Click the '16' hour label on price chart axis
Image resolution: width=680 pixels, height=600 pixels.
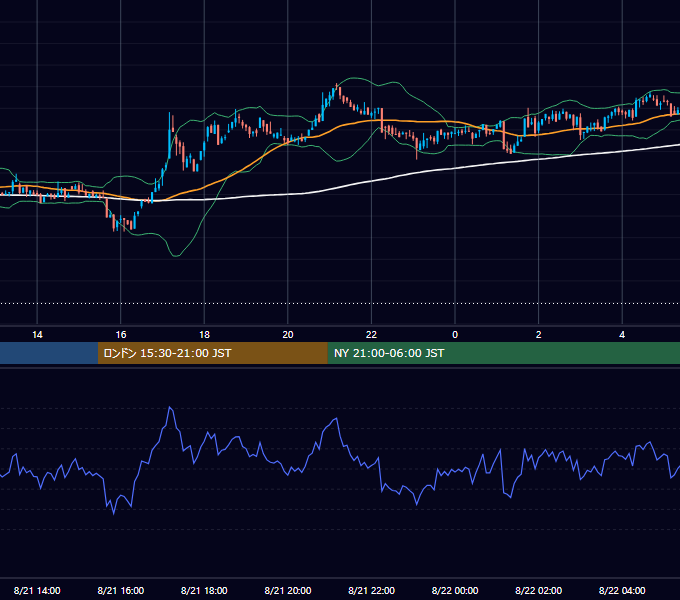pos(121,335)
